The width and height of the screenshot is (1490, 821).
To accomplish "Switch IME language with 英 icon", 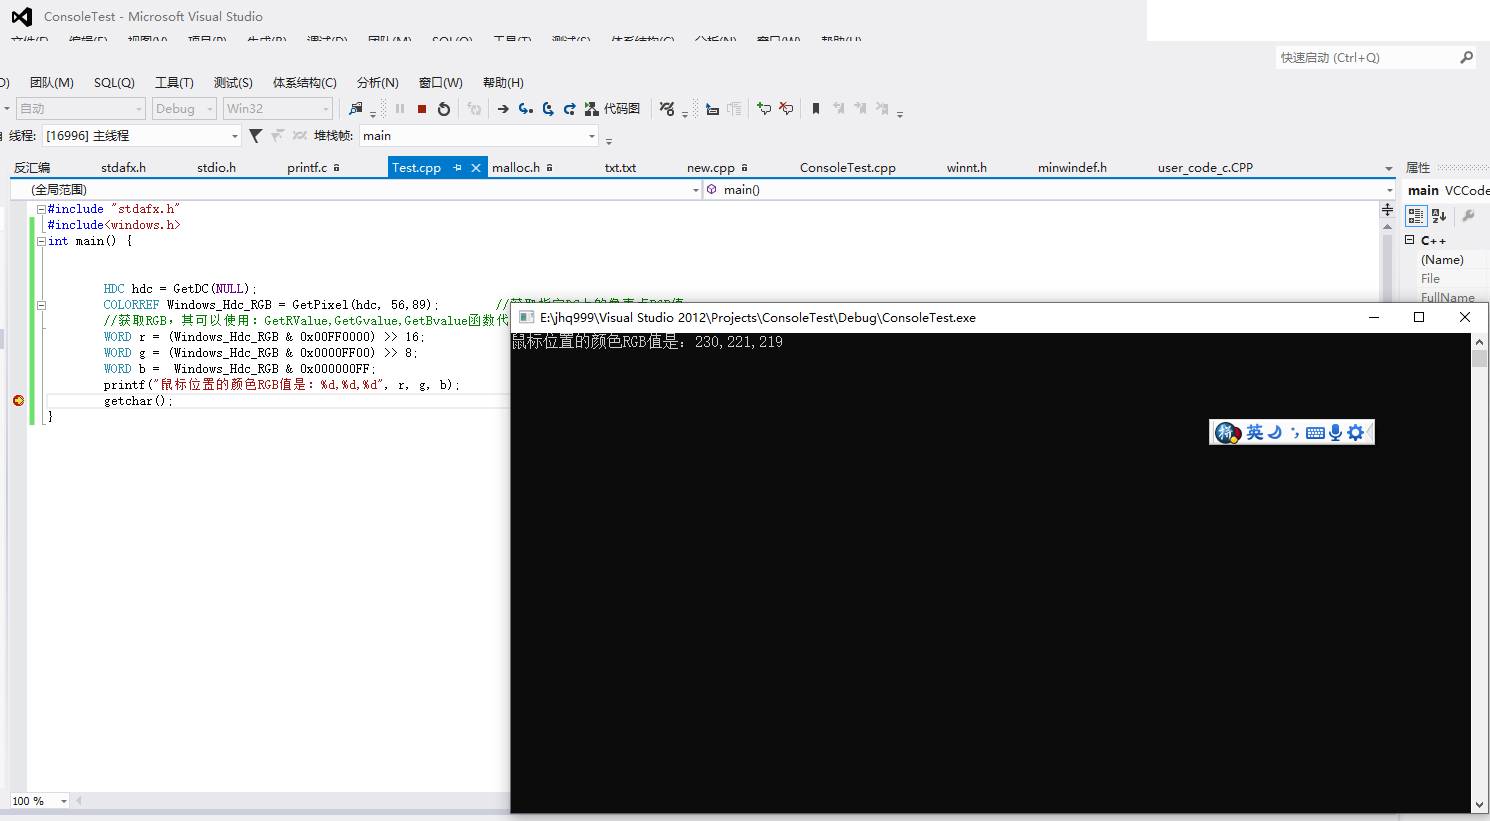I will (1254, 432).
